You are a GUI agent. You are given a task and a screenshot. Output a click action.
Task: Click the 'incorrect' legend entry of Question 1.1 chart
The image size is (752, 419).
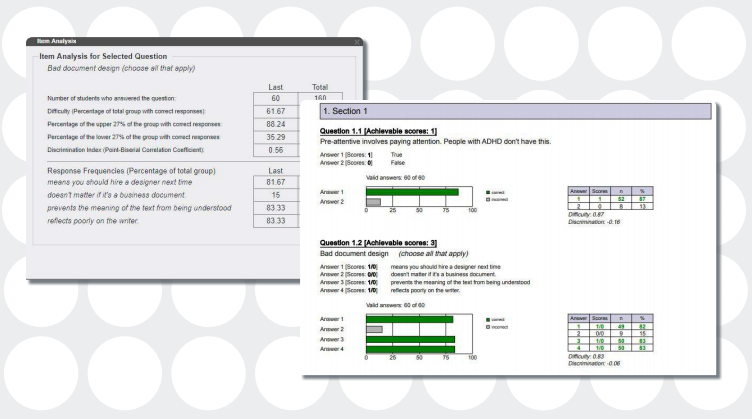pos(497,199)
